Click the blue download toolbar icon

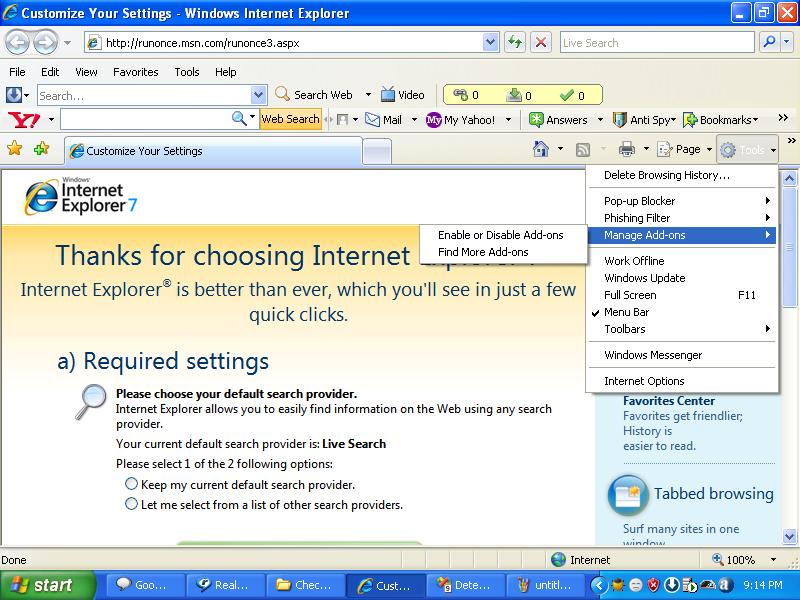tap(14, 95)
